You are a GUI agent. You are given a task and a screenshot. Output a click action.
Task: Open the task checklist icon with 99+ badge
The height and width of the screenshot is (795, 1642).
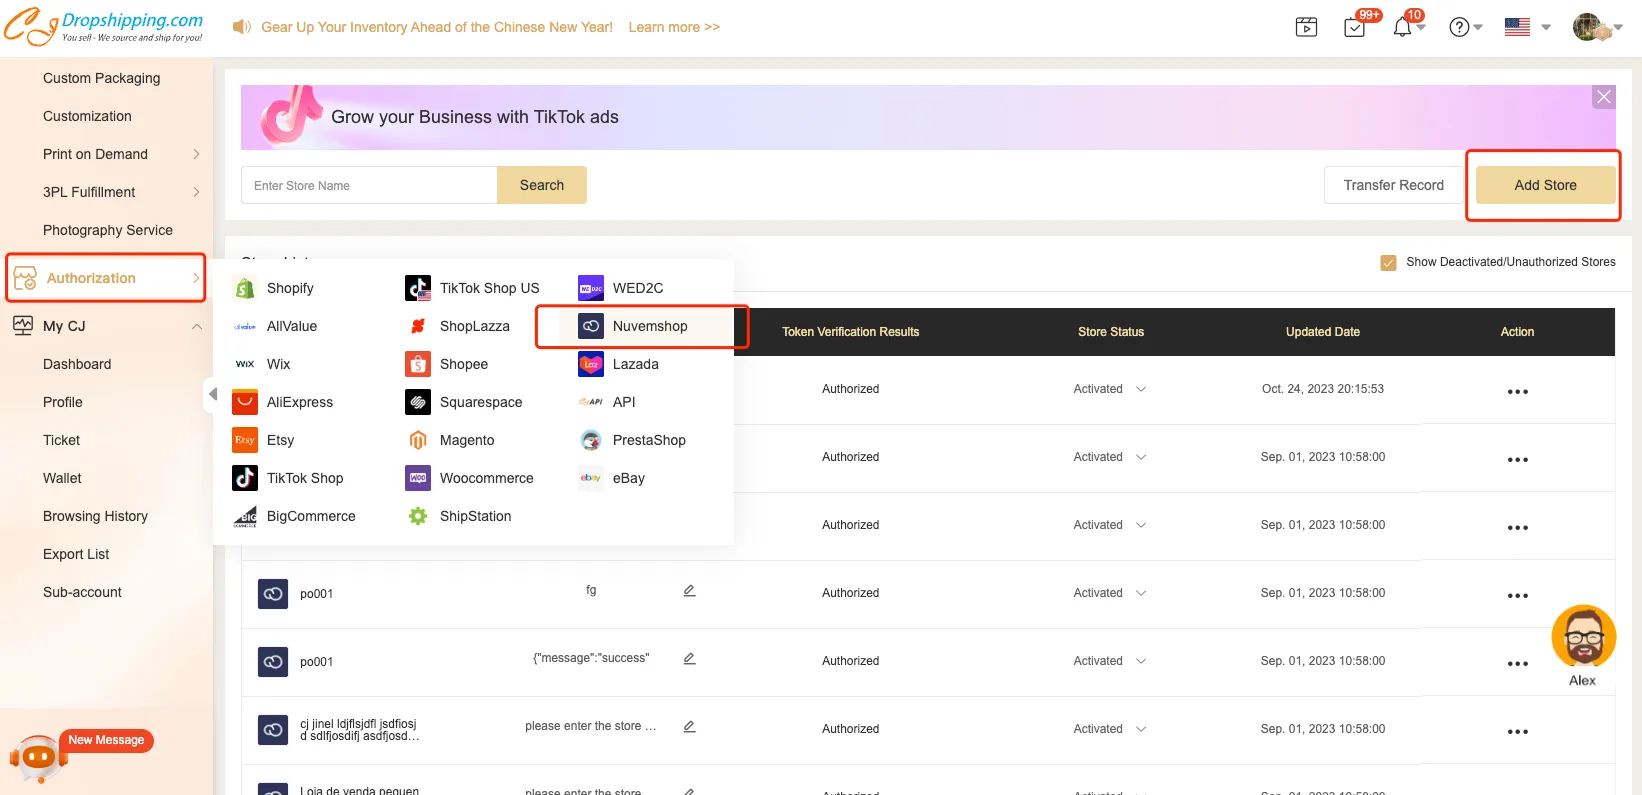coord(1355,27)
